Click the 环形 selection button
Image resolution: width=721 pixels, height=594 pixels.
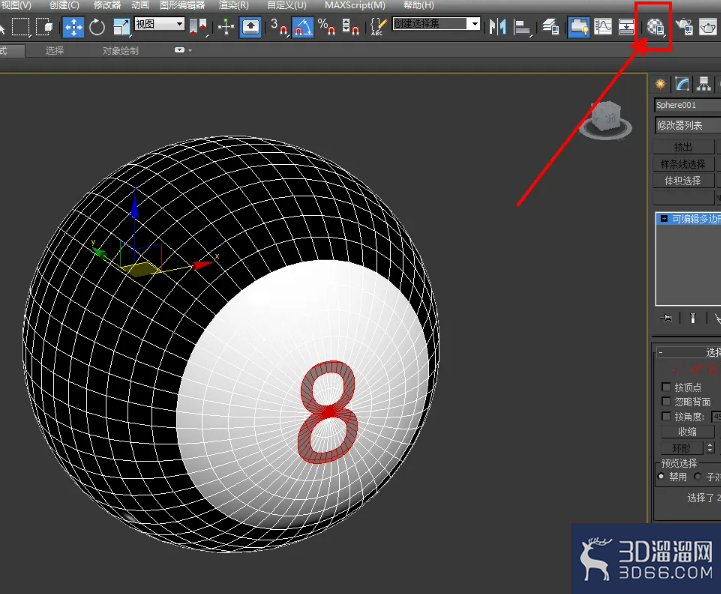coord(681,447)
